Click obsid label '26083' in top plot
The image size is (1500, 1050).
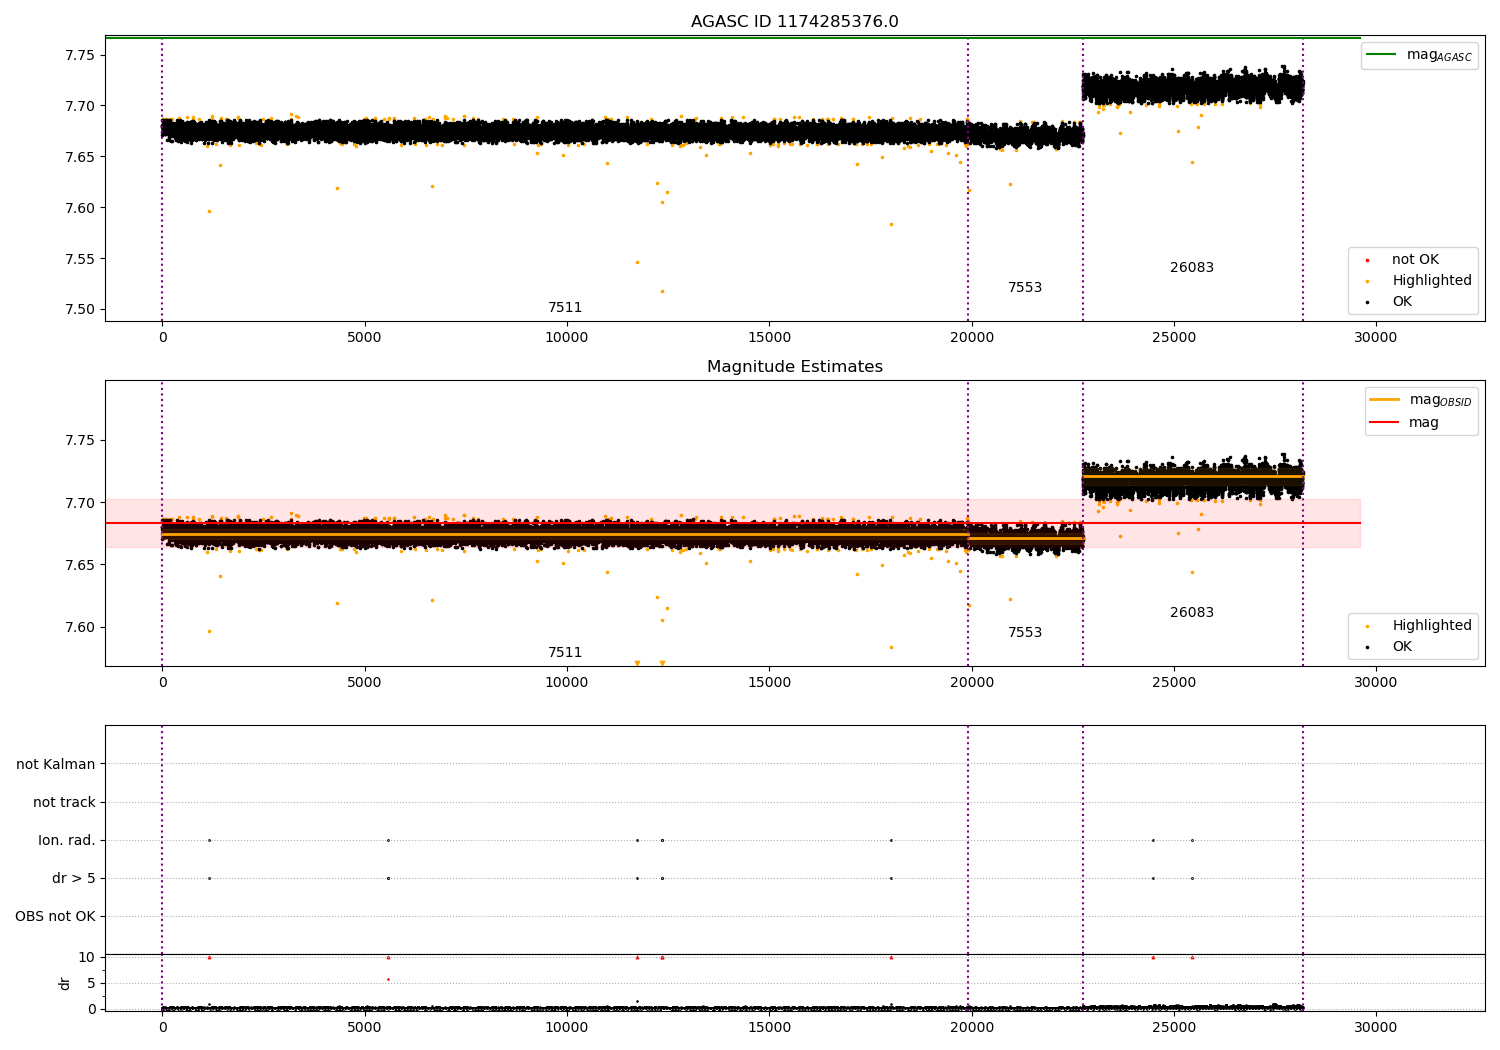[1192, 268]
